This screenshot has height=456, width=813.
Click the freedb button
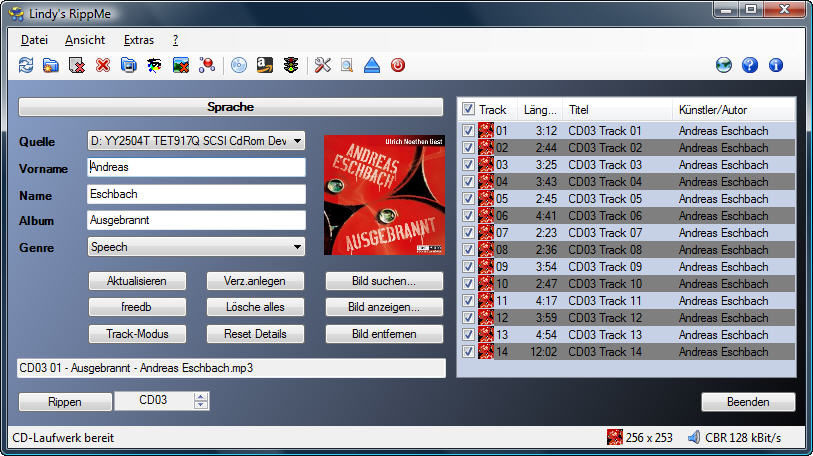click(136, 307)
